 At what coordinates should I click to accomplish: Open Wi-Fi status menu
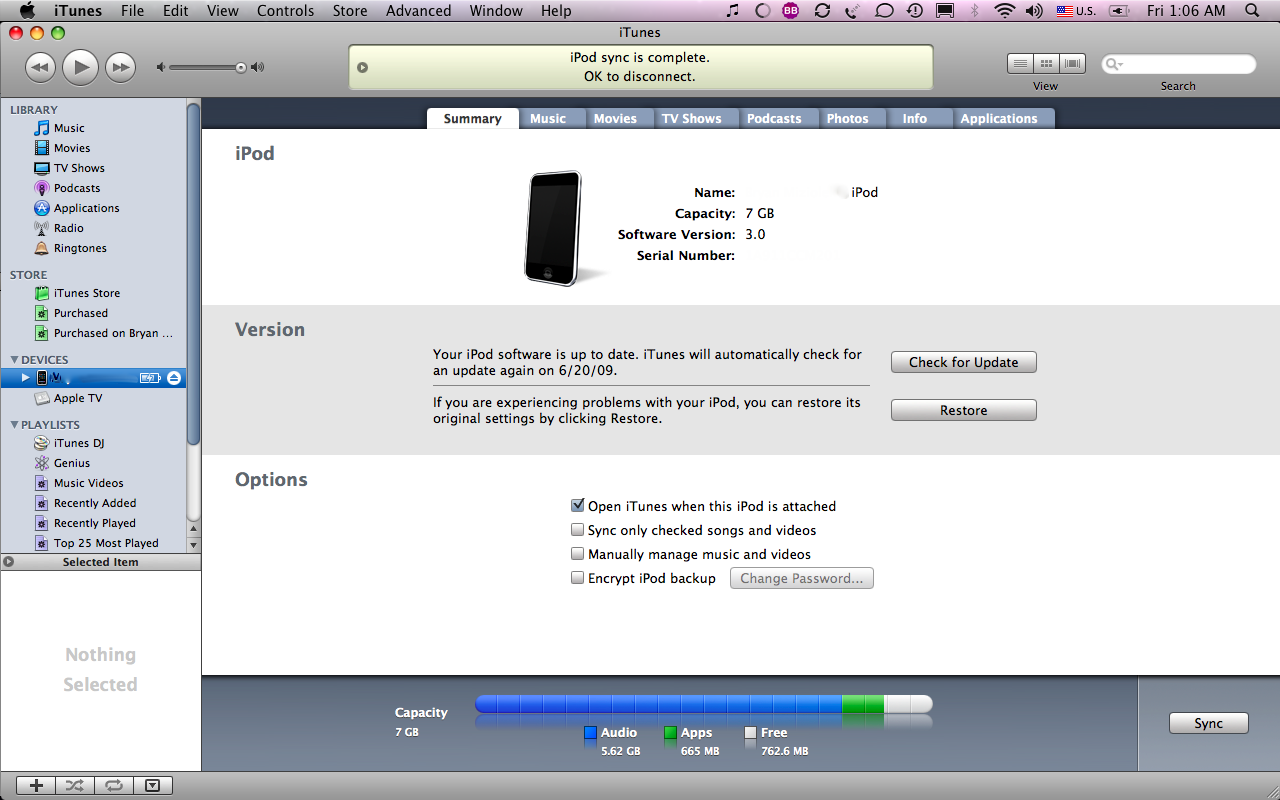point(1005,11)
